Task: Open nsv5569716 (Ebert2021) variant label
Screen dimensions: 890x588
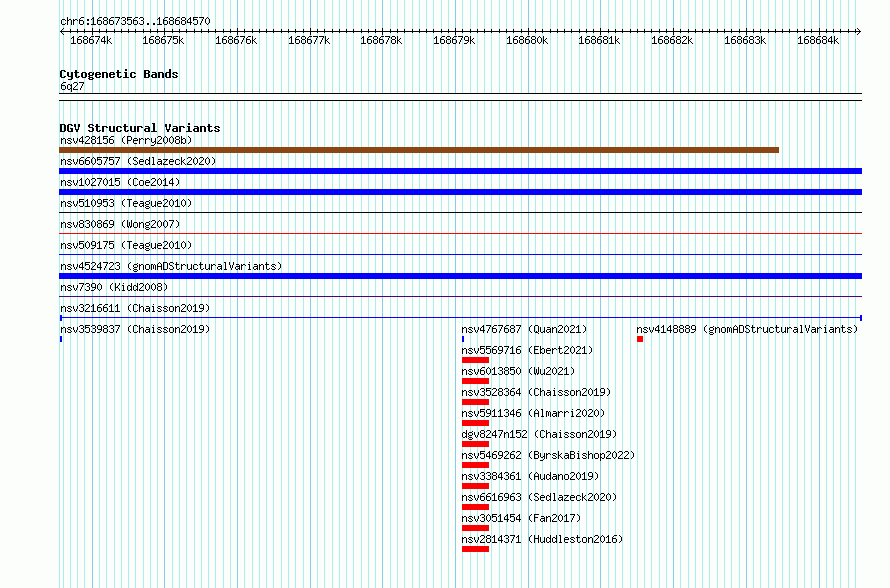Action: [x=527, y=350]
